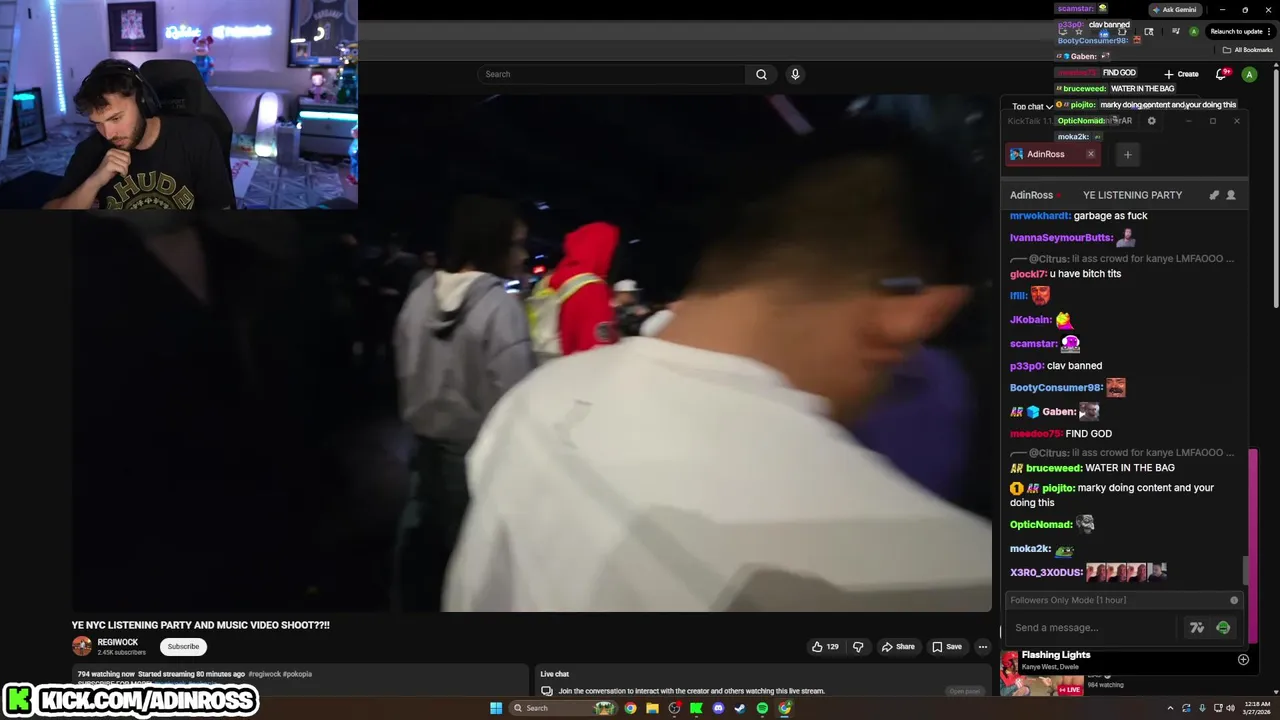The image size is (1280, 720).
Task: Show hidden system tray icons
Action: point(1170,708)
